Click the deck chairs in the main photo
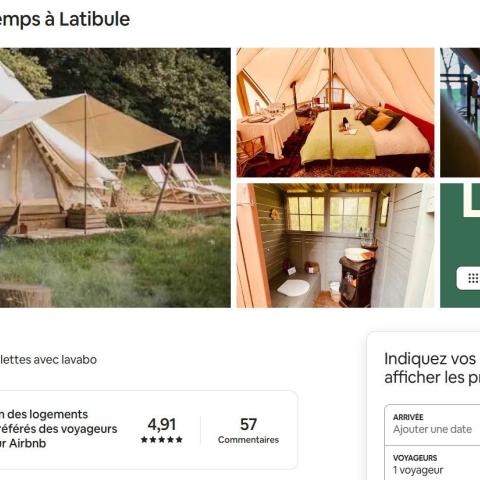The width and height of the screenshot is (480, 480). click(184, 183)
